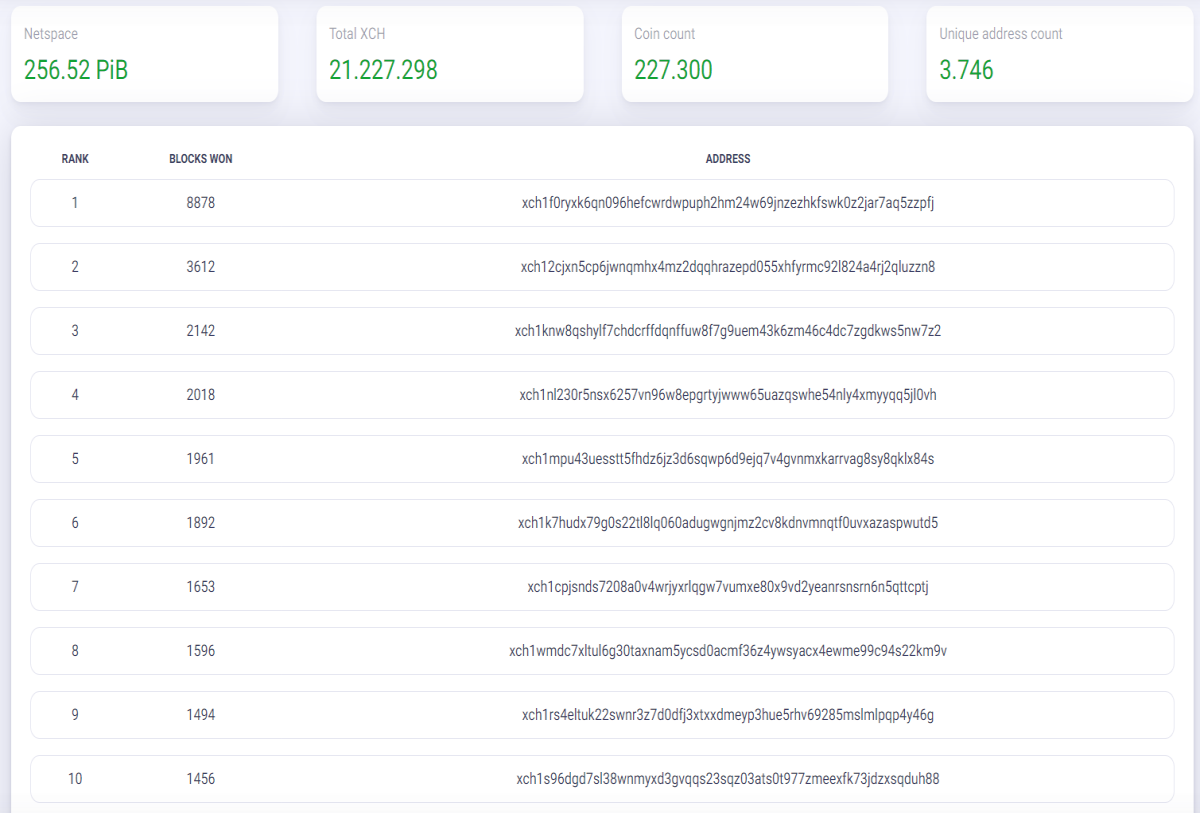Select address starting xch1k7hudx79g0s
The width and height of the screenshot is (1200, 813).
coord(728,523)
